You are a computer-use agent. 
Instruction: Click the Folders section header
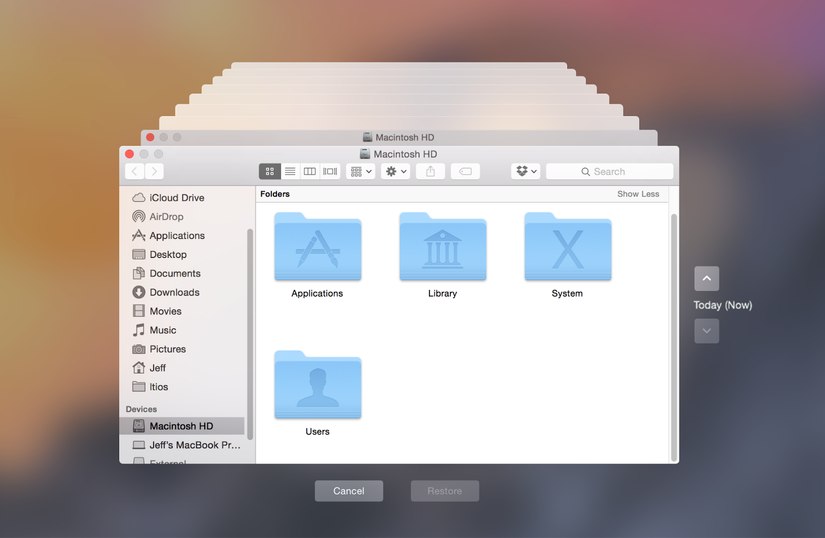tap(275, 194)
